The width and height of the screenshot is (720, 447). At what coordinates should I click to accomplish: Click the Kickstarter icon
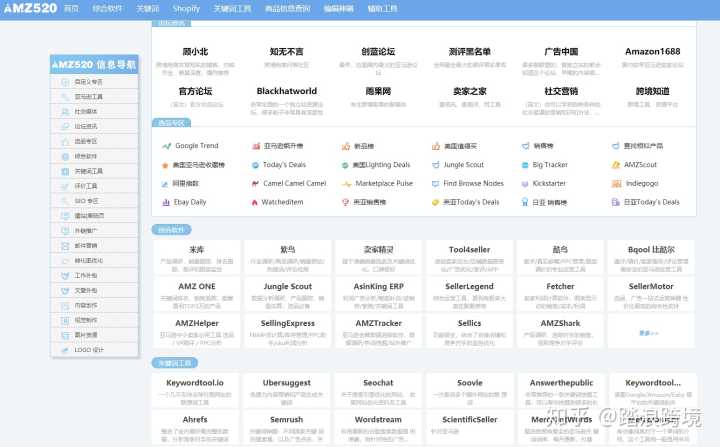coord(525,184)
